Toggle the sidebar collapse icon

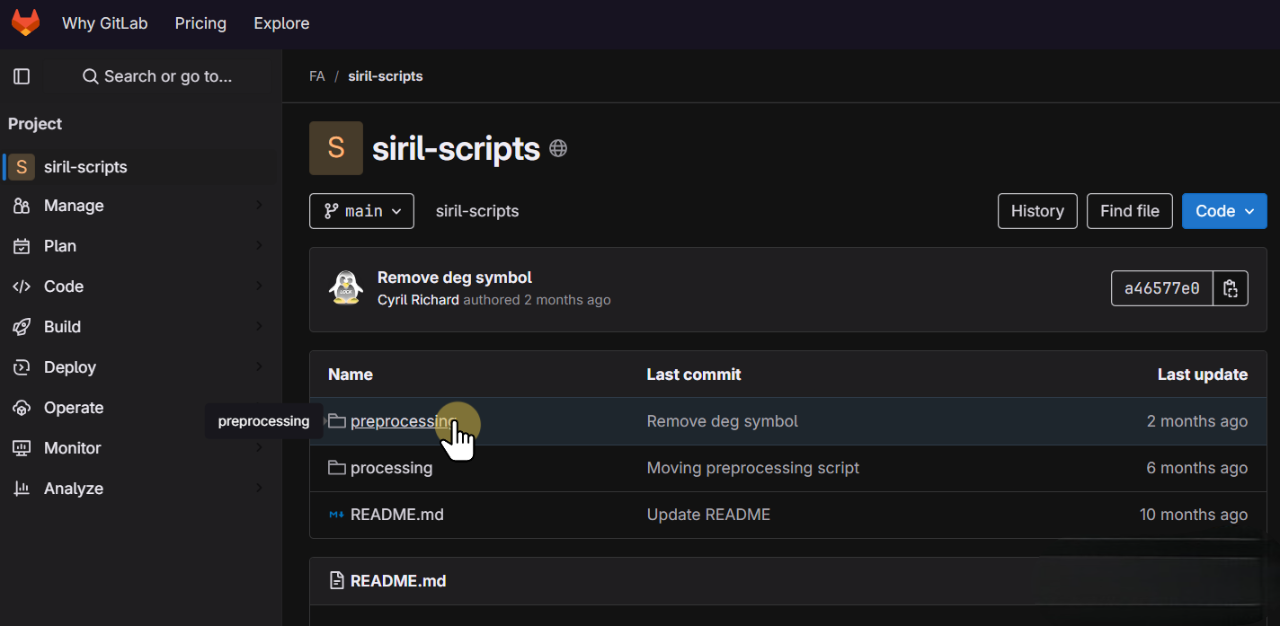tap(21, 76)
